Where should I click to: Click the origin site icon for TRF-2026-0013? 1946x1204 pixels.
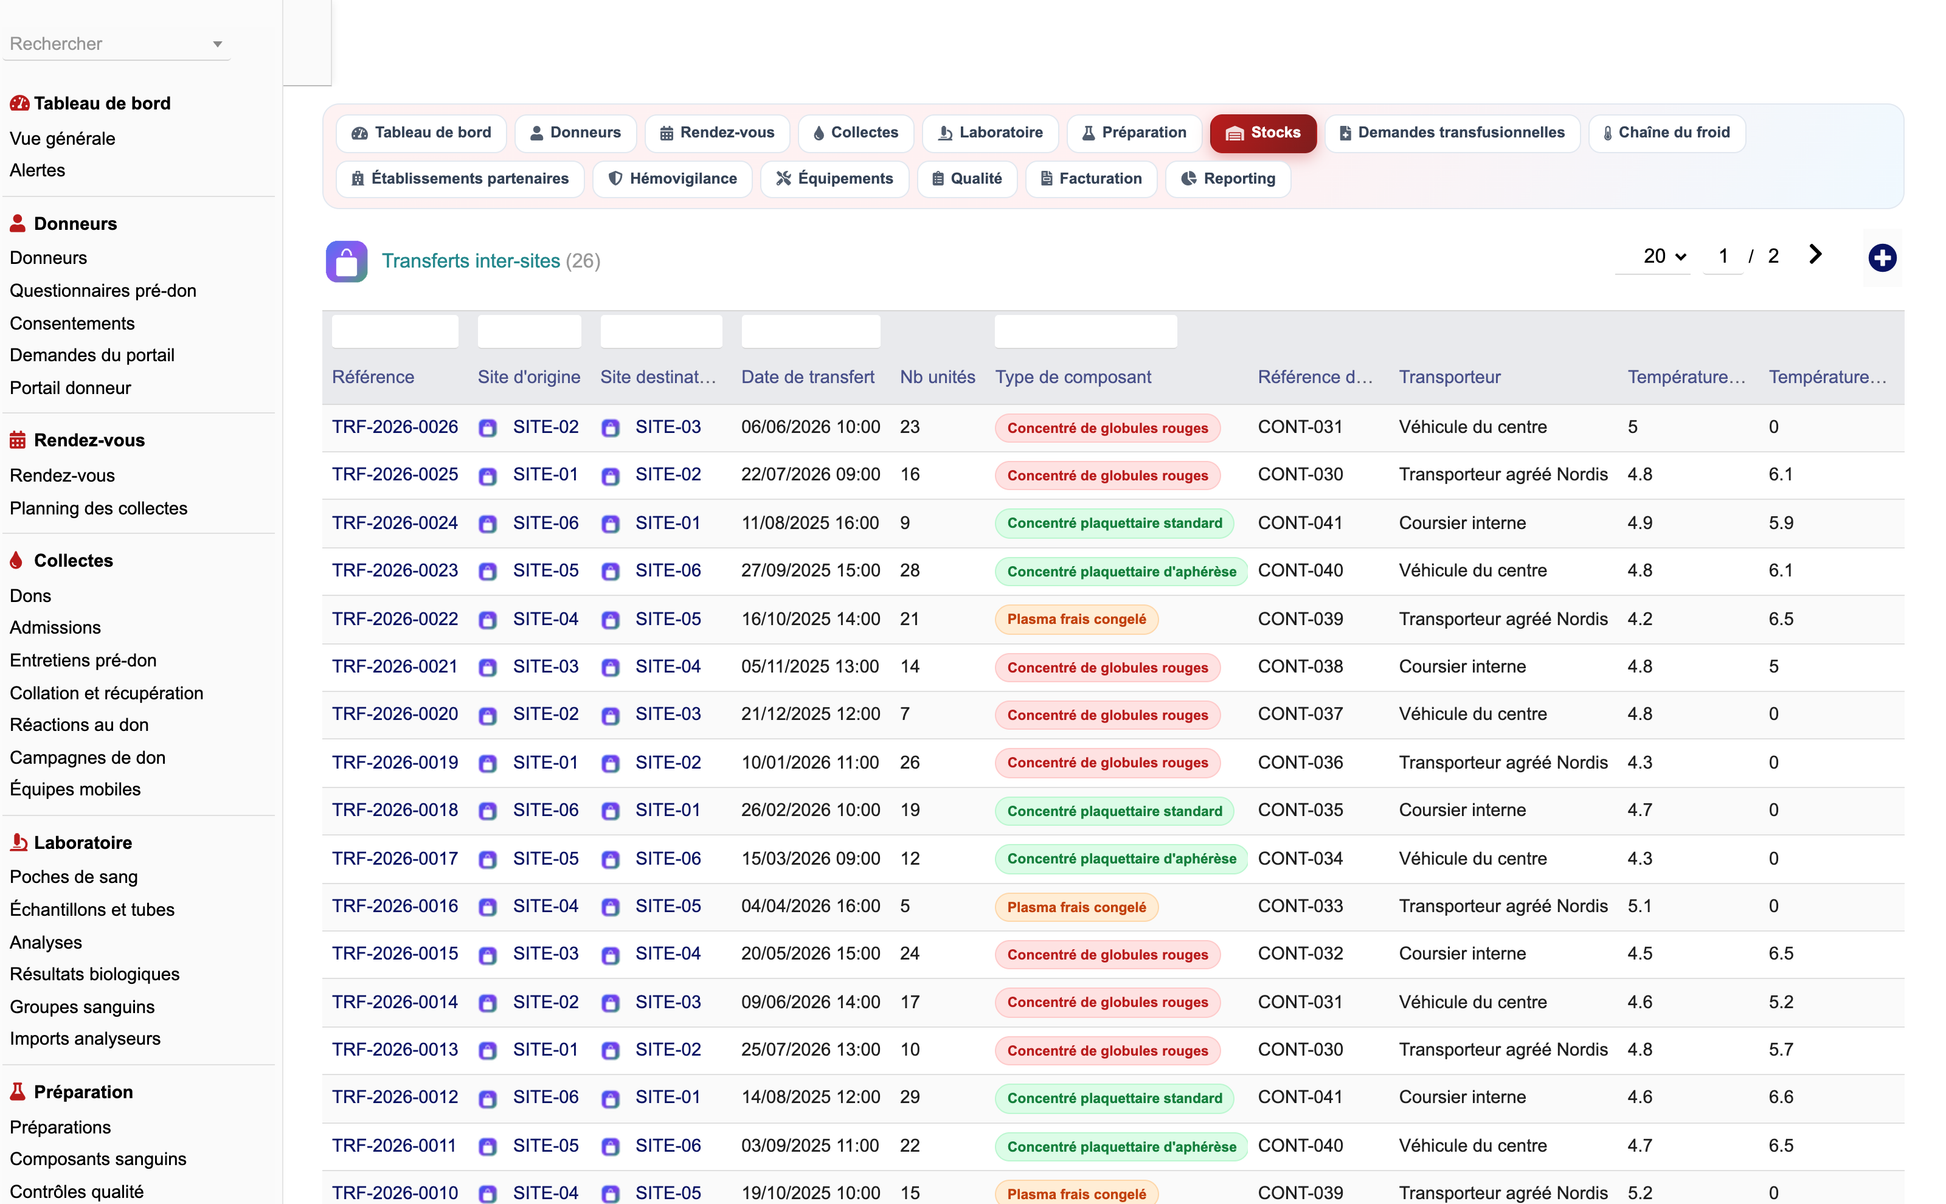pyautogui.click(x=488, y=1051)
